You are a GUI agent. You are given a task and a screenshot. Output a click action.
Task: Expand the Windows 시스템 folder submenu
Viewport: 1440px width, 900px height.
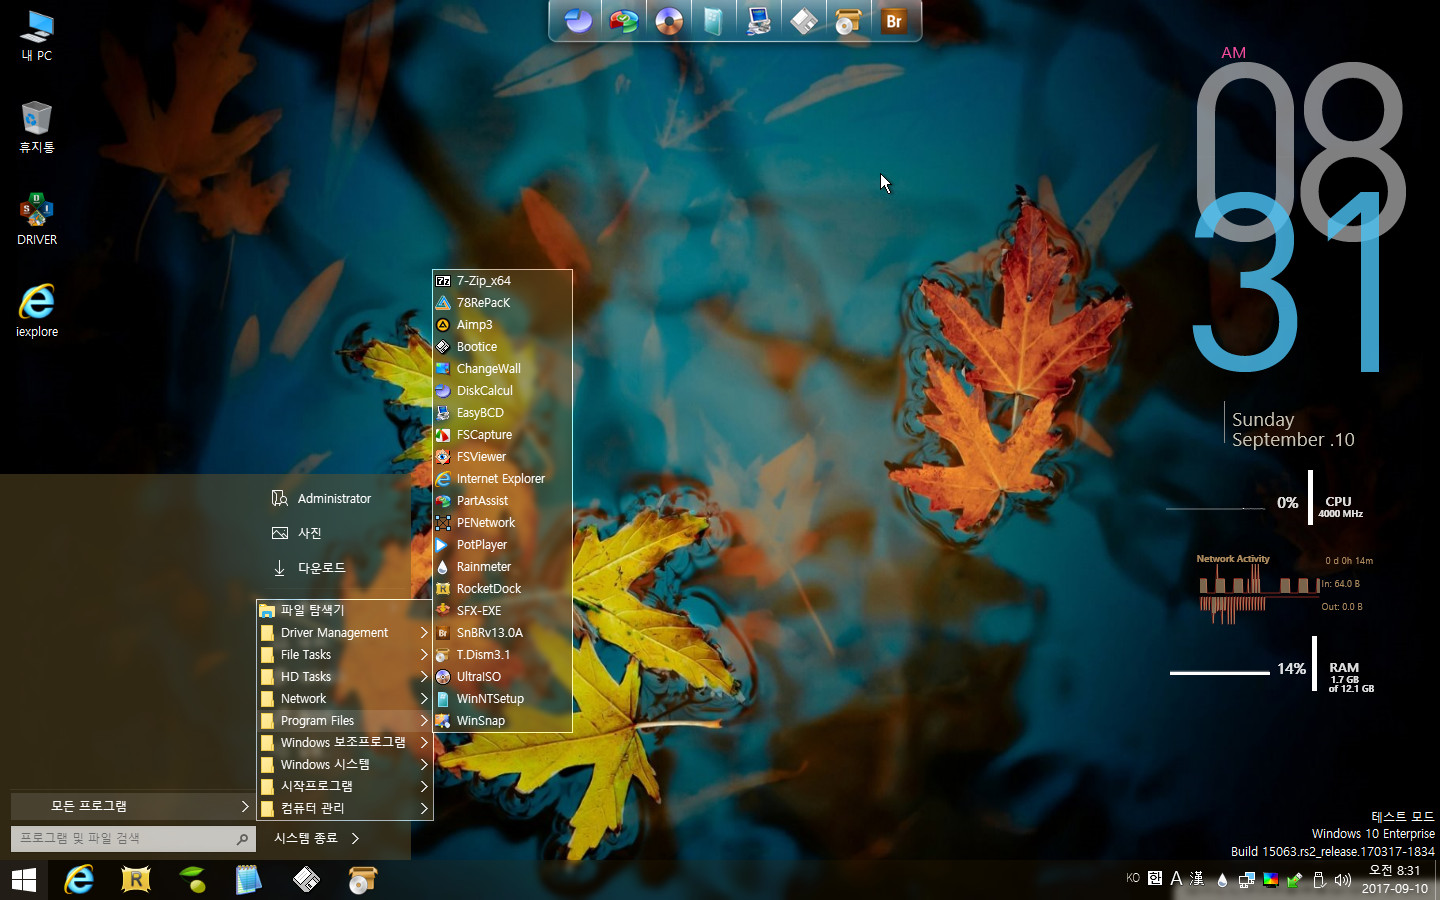click(x=345, y=765)
